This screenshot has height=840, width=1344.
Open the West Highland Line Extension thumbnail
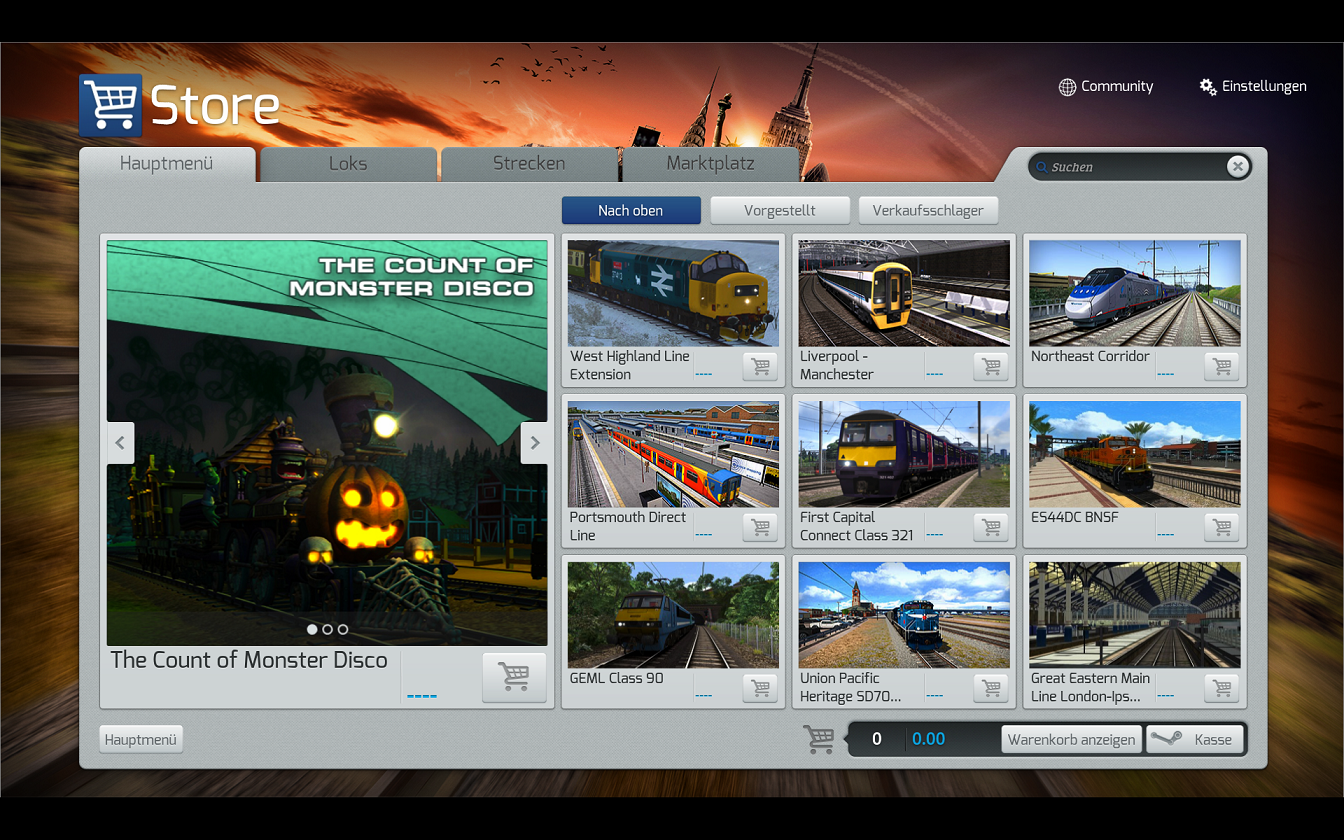pos(673,293)
